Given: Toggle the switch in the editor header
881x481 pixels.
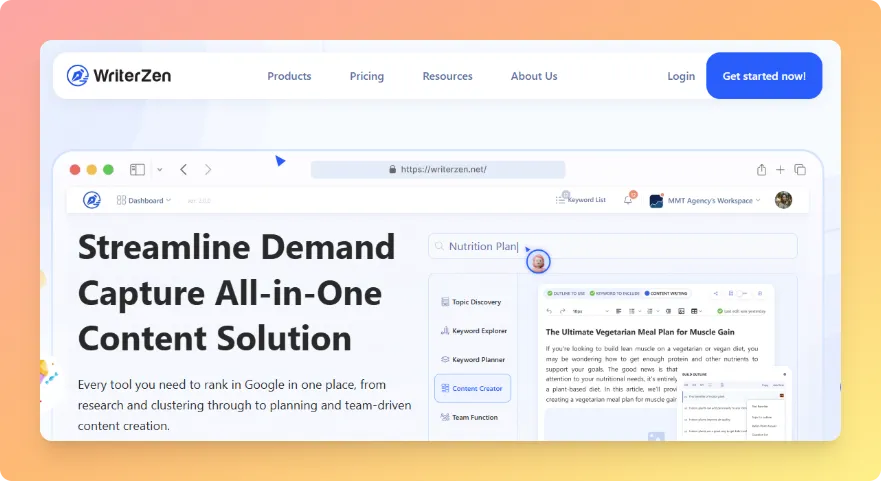Looking at the screenshot, I should [x=741, y=293].
